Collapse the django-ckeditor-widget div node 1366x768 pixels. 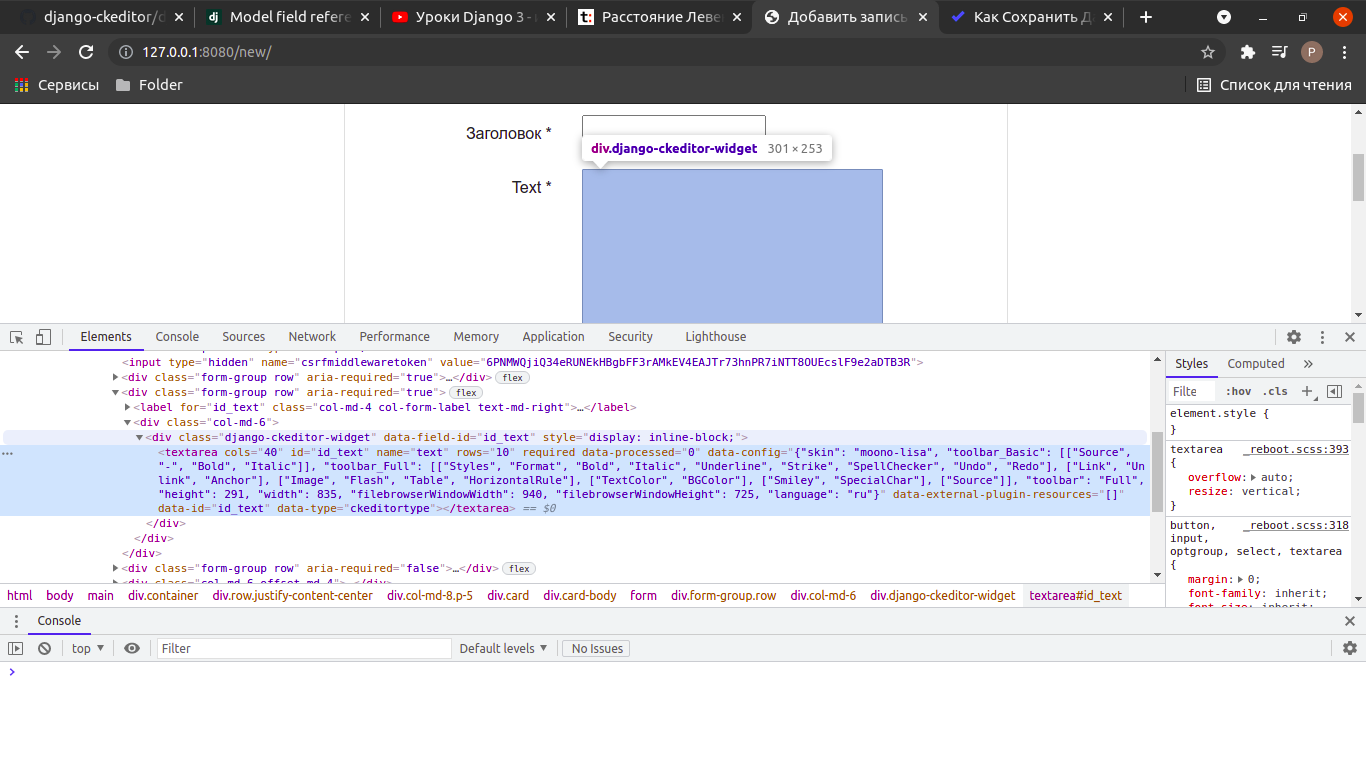(140, 437)
